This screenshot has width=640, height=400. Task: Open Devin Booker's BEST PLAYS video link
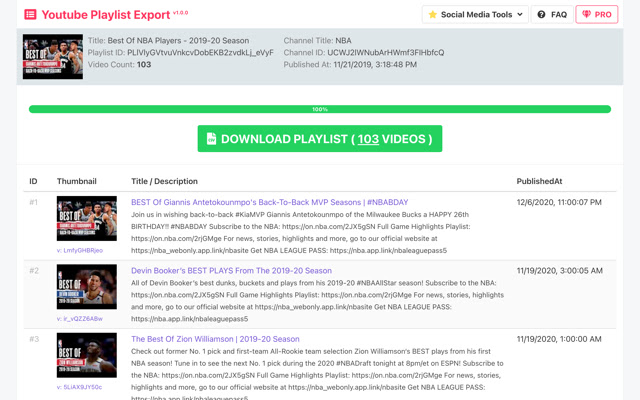(231, 271)
